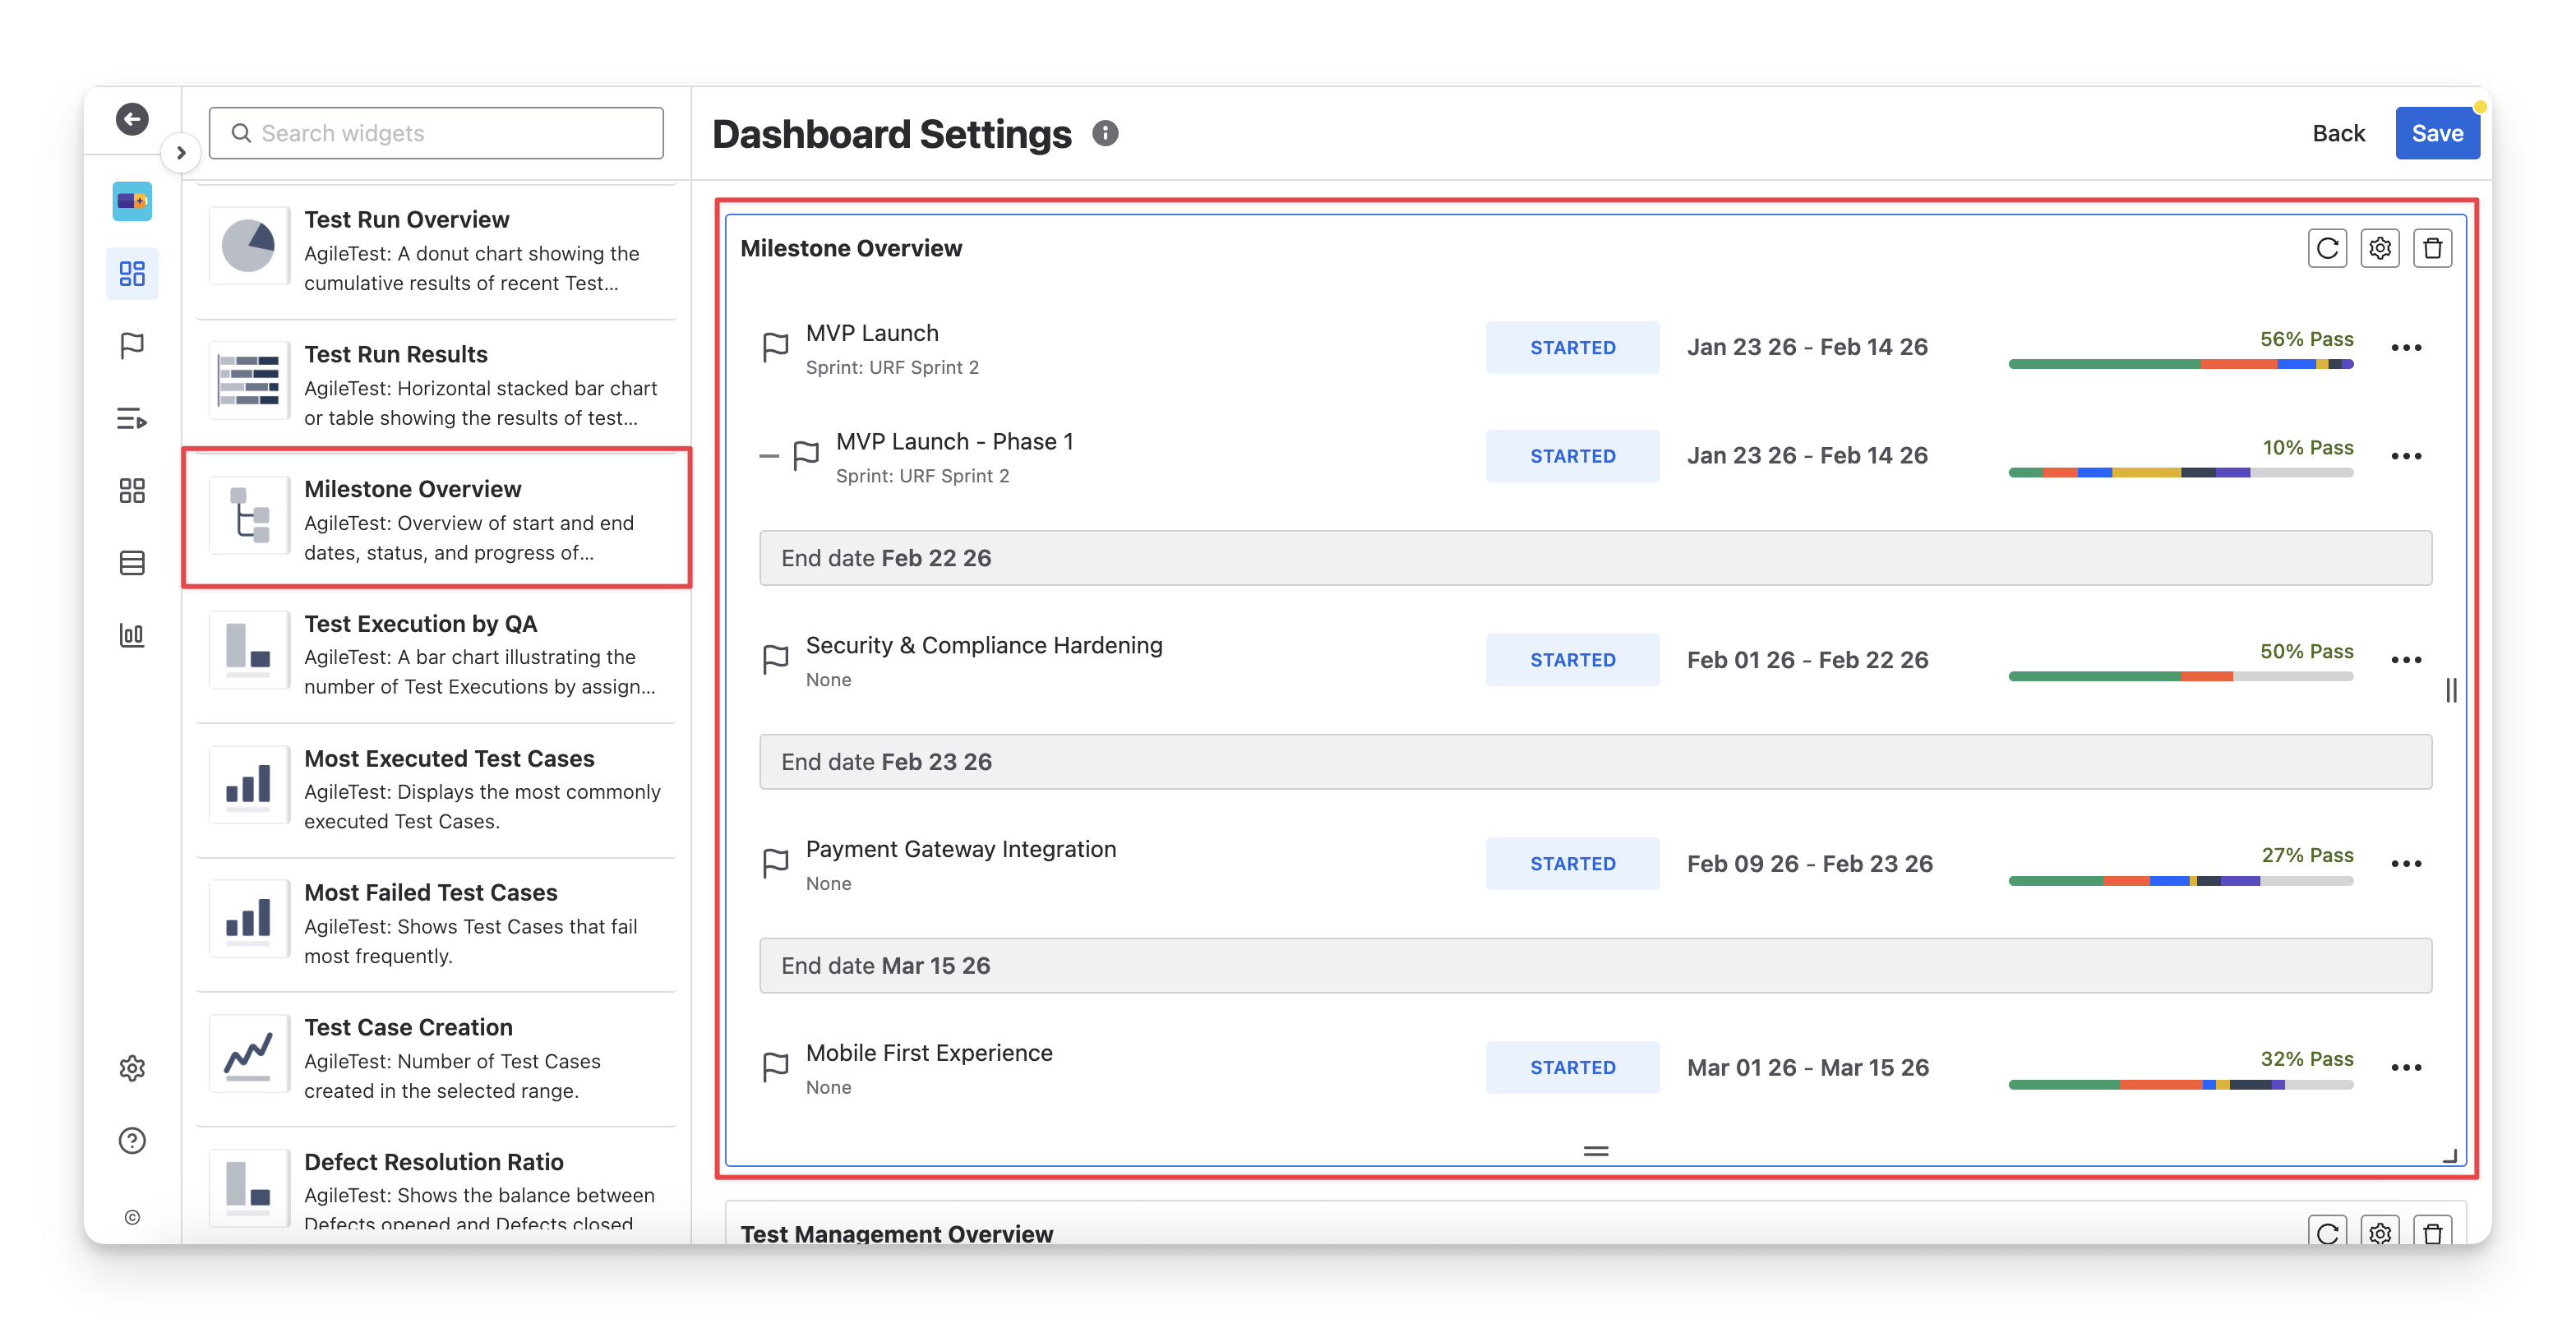Viewport: 2576px width, 1328px height.
Task: Open the test execution playlist icon in sidebar
Action: pyautogui.click(x=132, y=418)
